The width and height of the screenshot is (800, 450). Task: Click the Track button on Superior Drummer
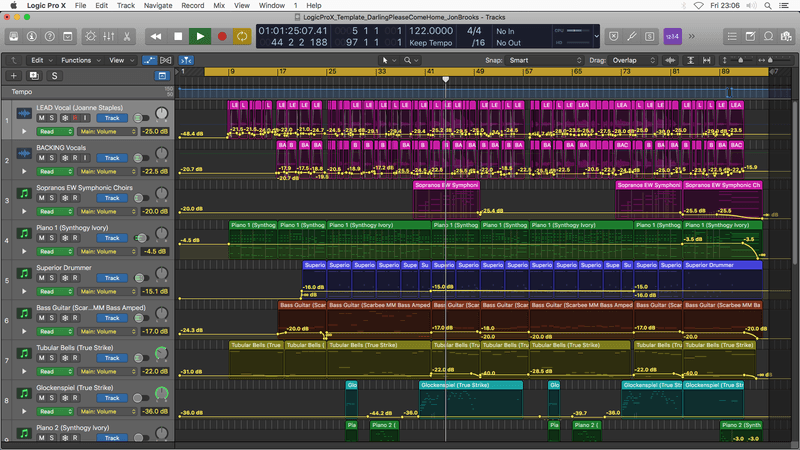click(x=112, y=278)
